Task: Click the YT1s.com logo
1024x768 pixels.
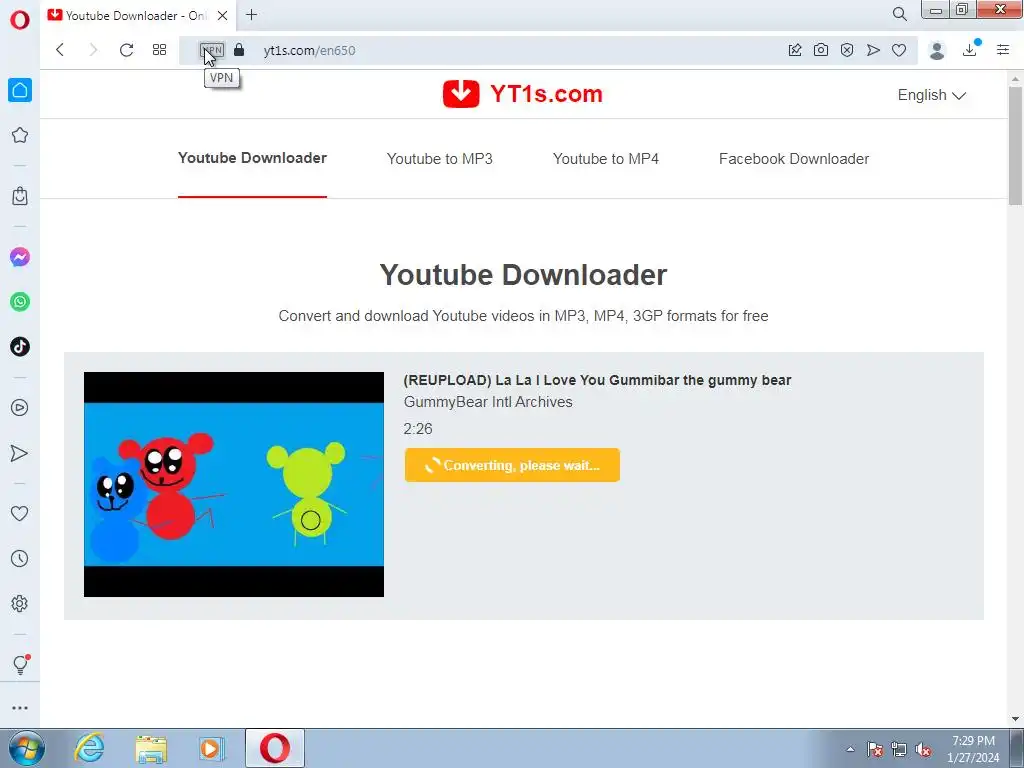Action: pyautogui.click(x=522, y=94)
